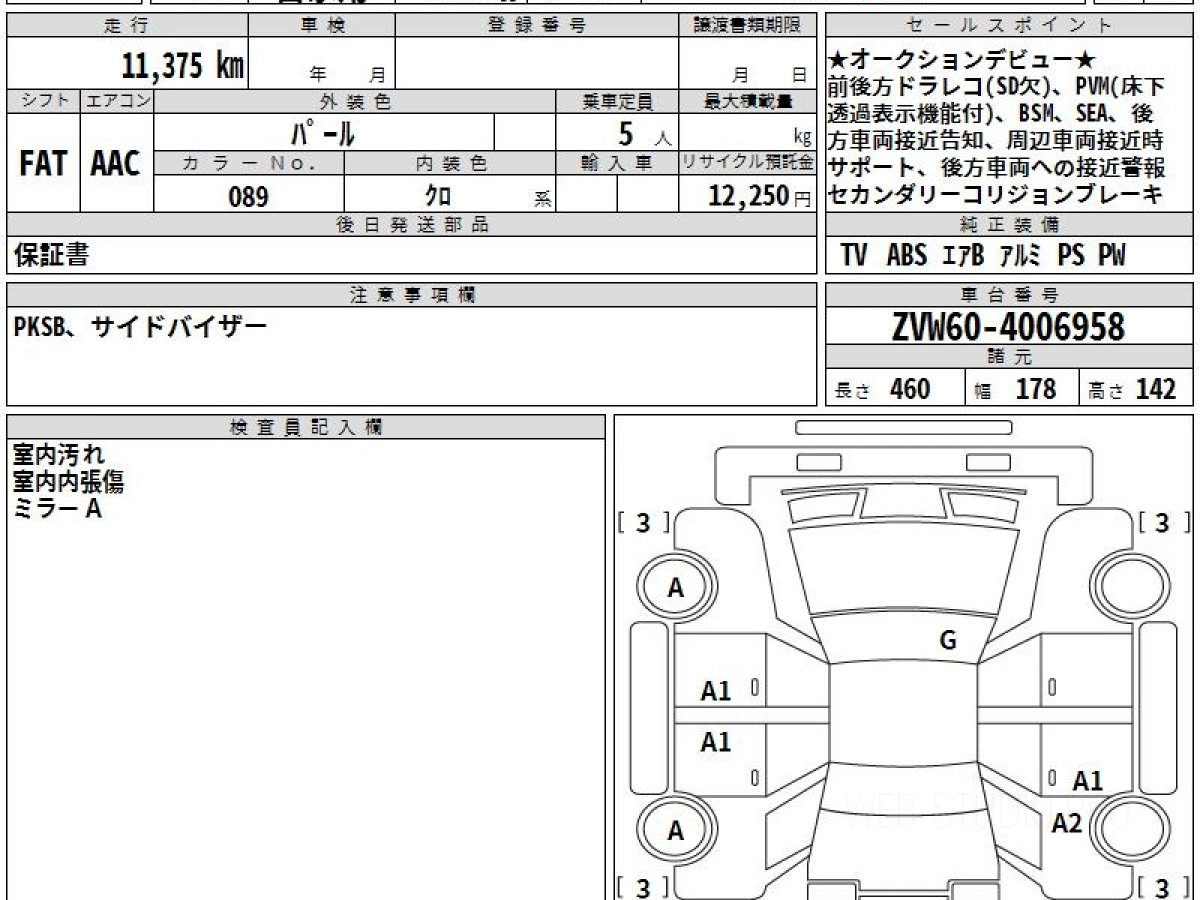Click chassis number ZVW60-4006958
The height and width of the screenshot is (900, 1200).
(x=1008, y=327)
